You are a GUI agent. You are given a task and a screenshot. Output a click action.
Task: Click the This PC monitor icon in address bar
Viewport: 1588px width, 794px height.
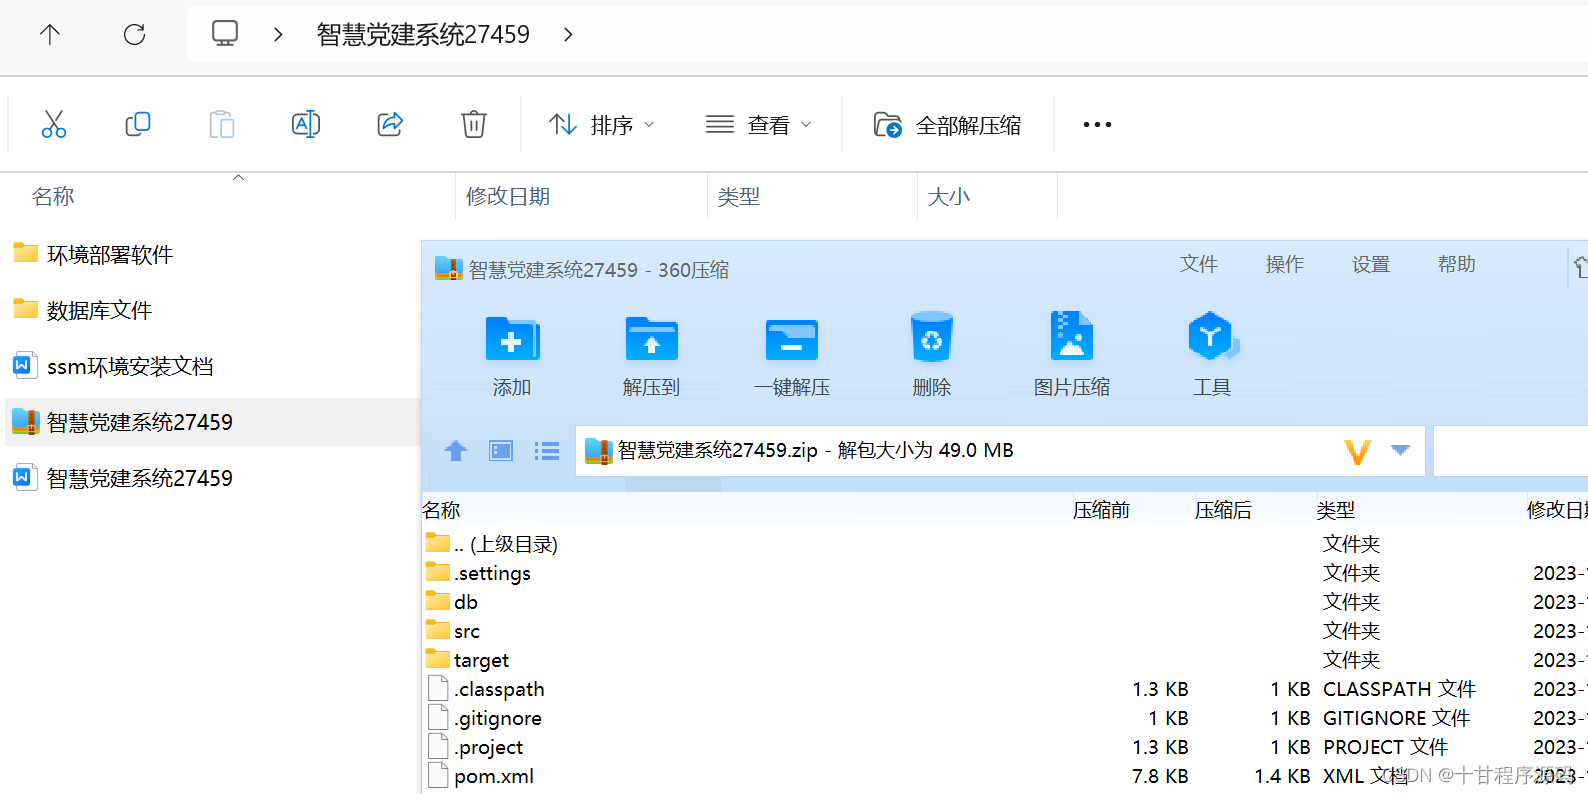click(225, 34)
